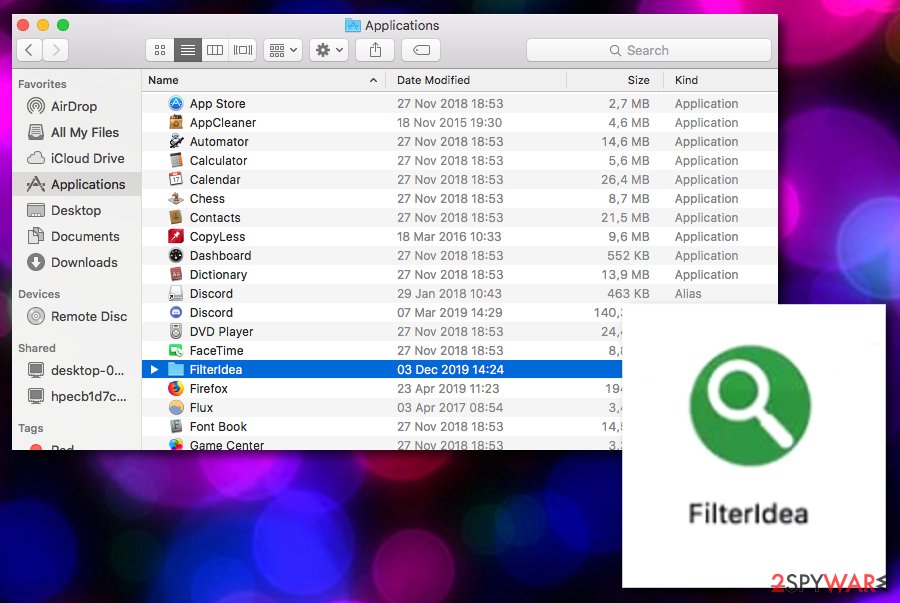Select the Font Book icon
This screenshot has width=900, height=603.
click(176, 426)
